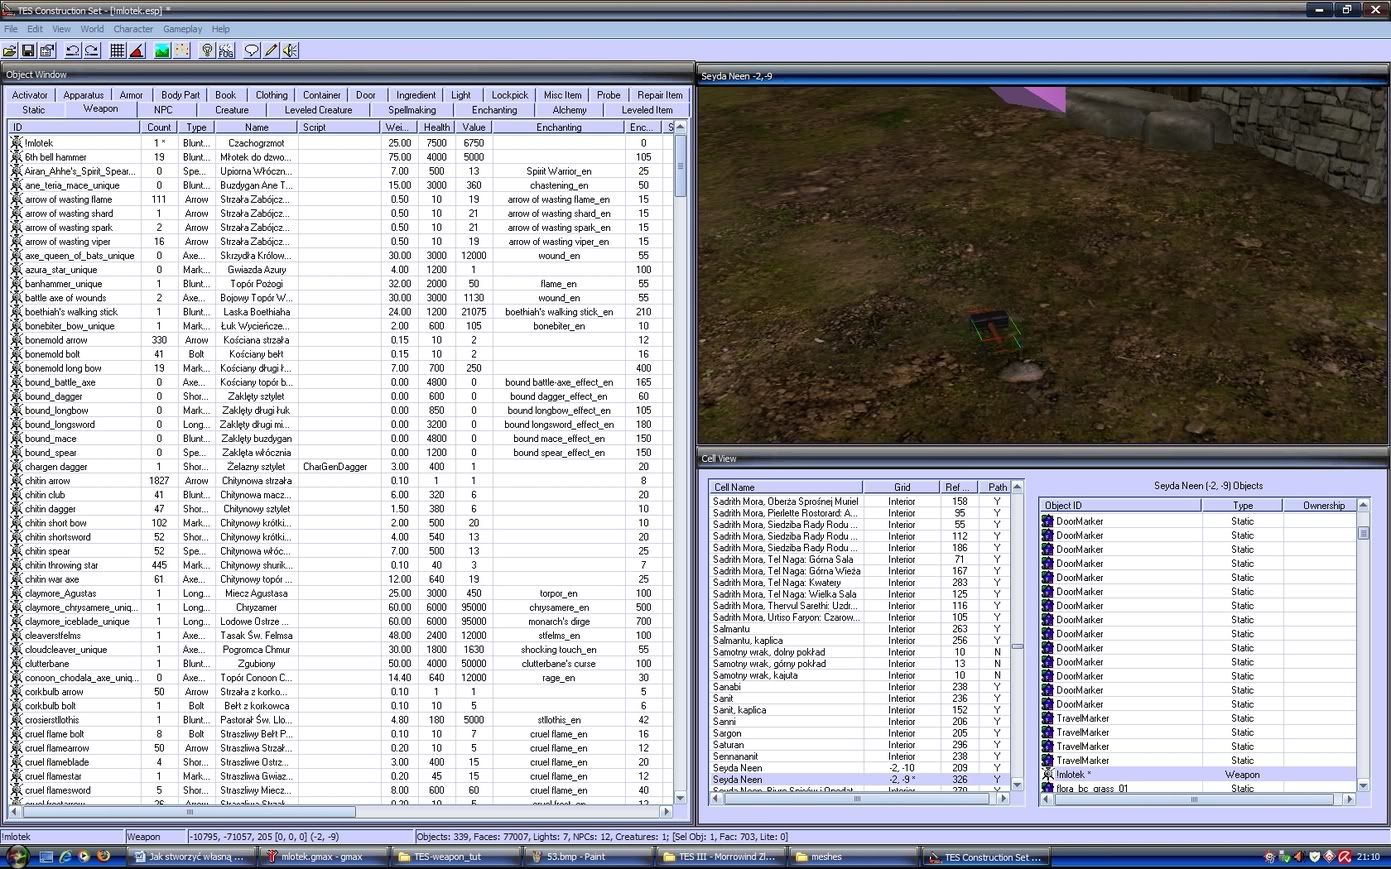Switch to the Clothing tab

271,95
